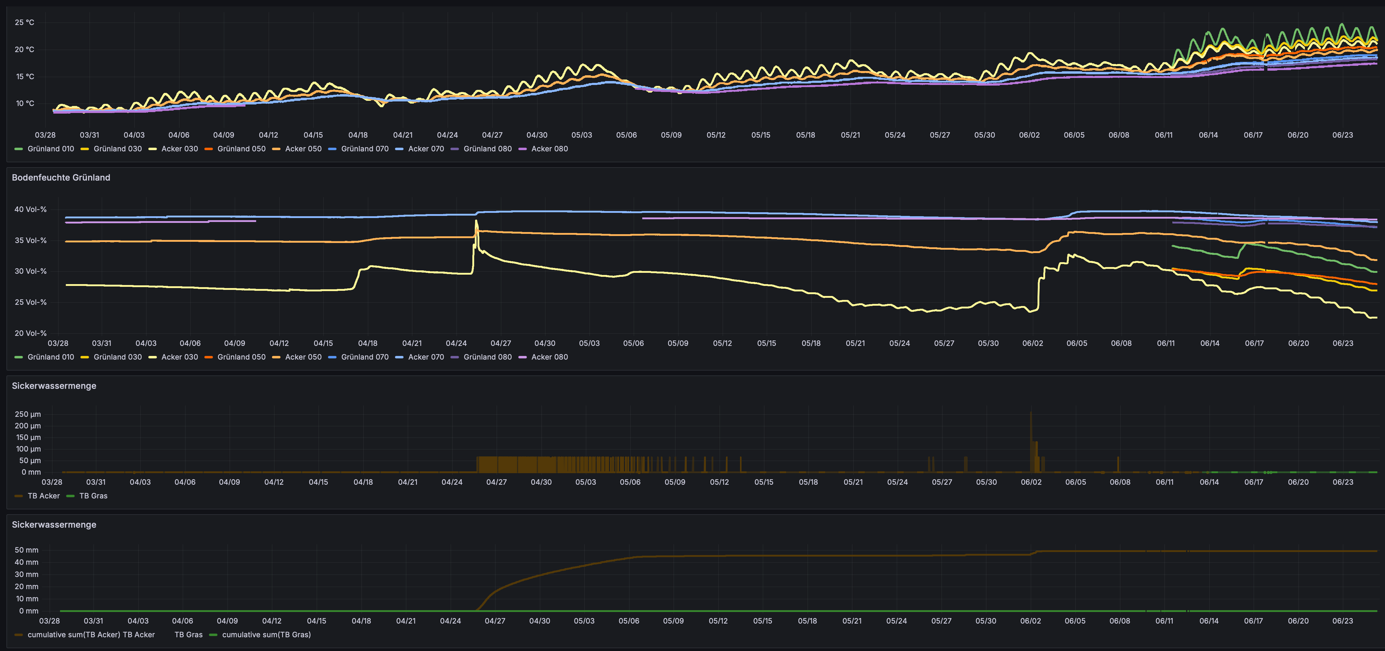This screenshot has width=1385, height=651.
Task: Toggle Acker 050 in temperature panel legend
Action: [x=303, y=149]
